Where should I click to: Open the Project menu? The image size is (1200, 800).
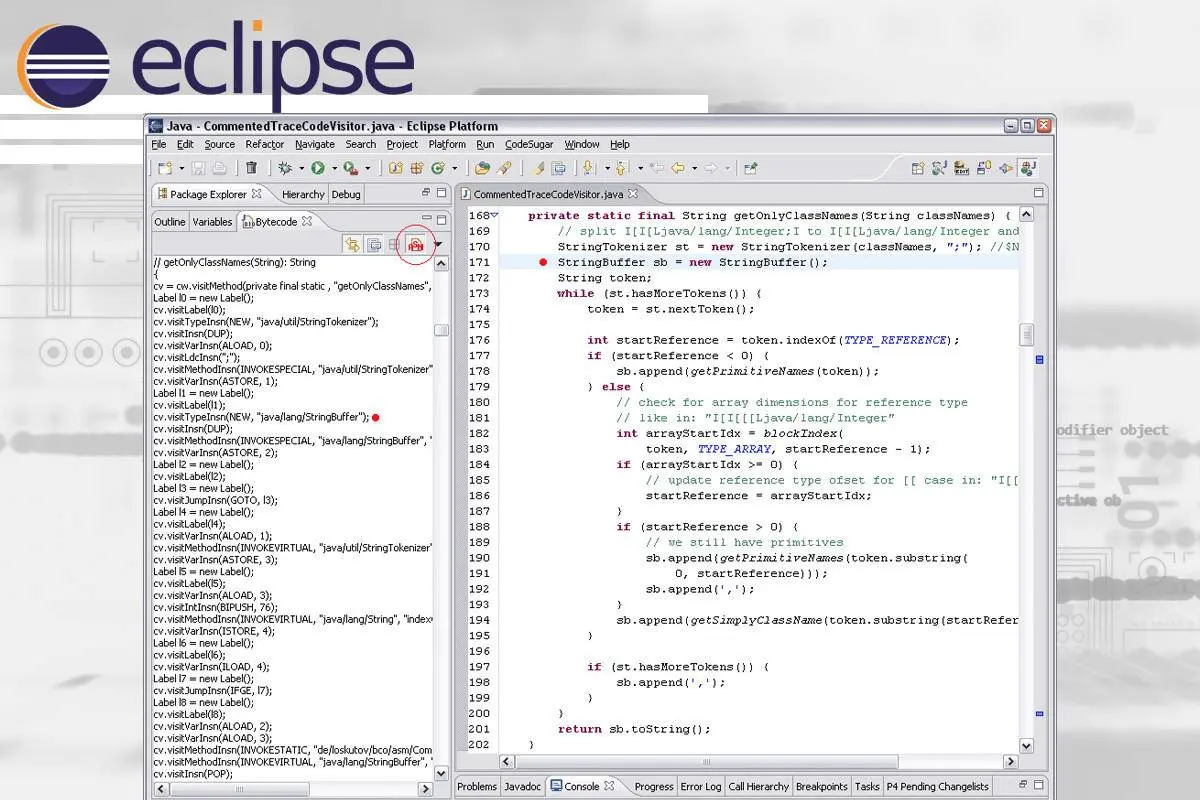tap(402, 144)
